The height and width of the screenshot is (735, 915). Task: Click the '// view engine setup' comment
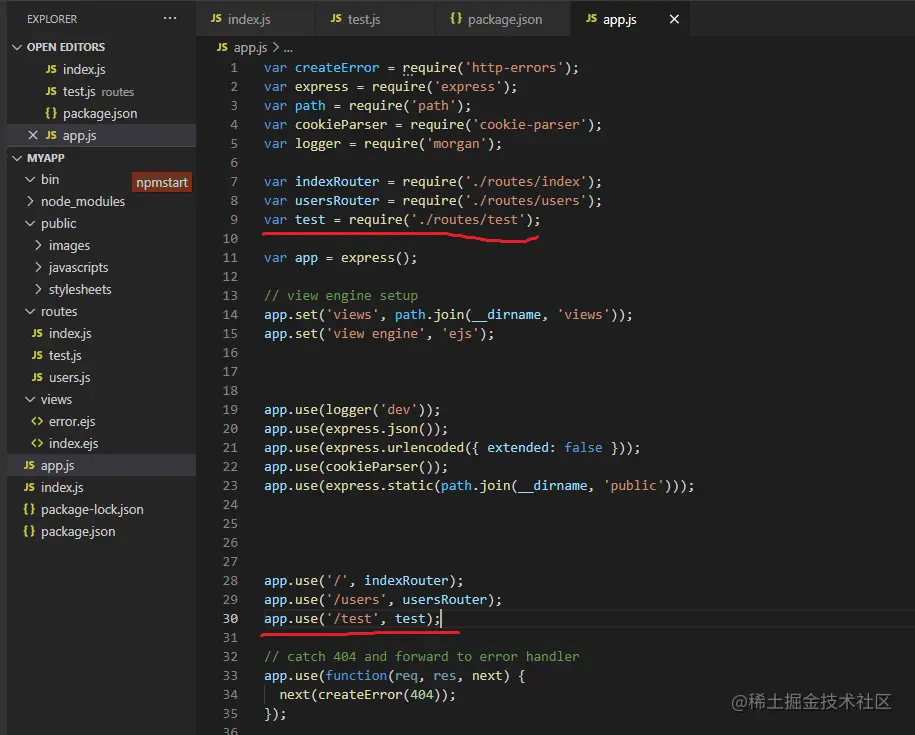point(341,296)
